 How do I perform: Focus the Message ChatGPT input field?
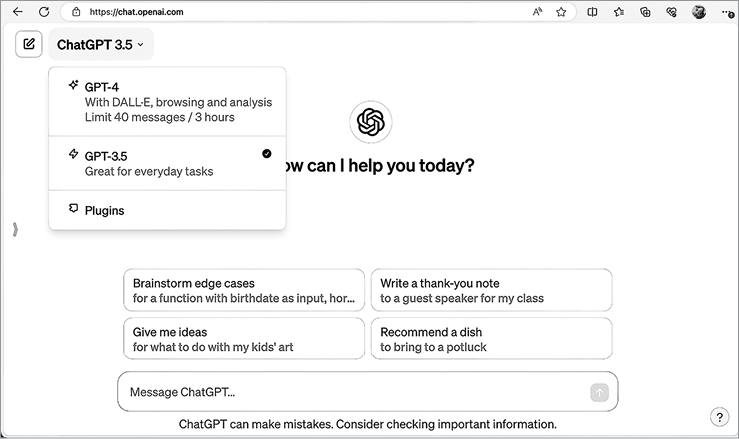(350, 393)
